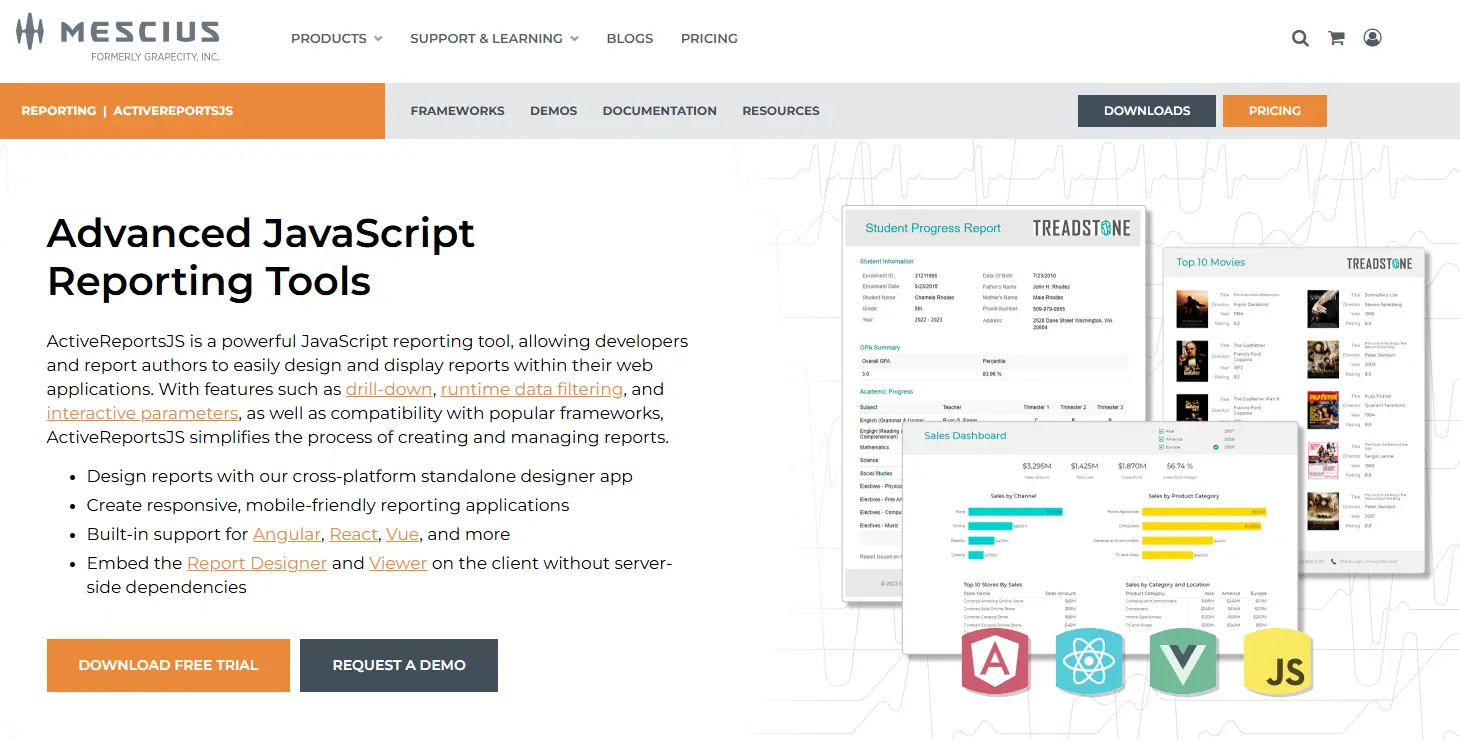Click DOWNLOAD FREE TRIAL
The width and height of the screenshot is (1460, 740).
pyautogui.click(x=167, y=665)
